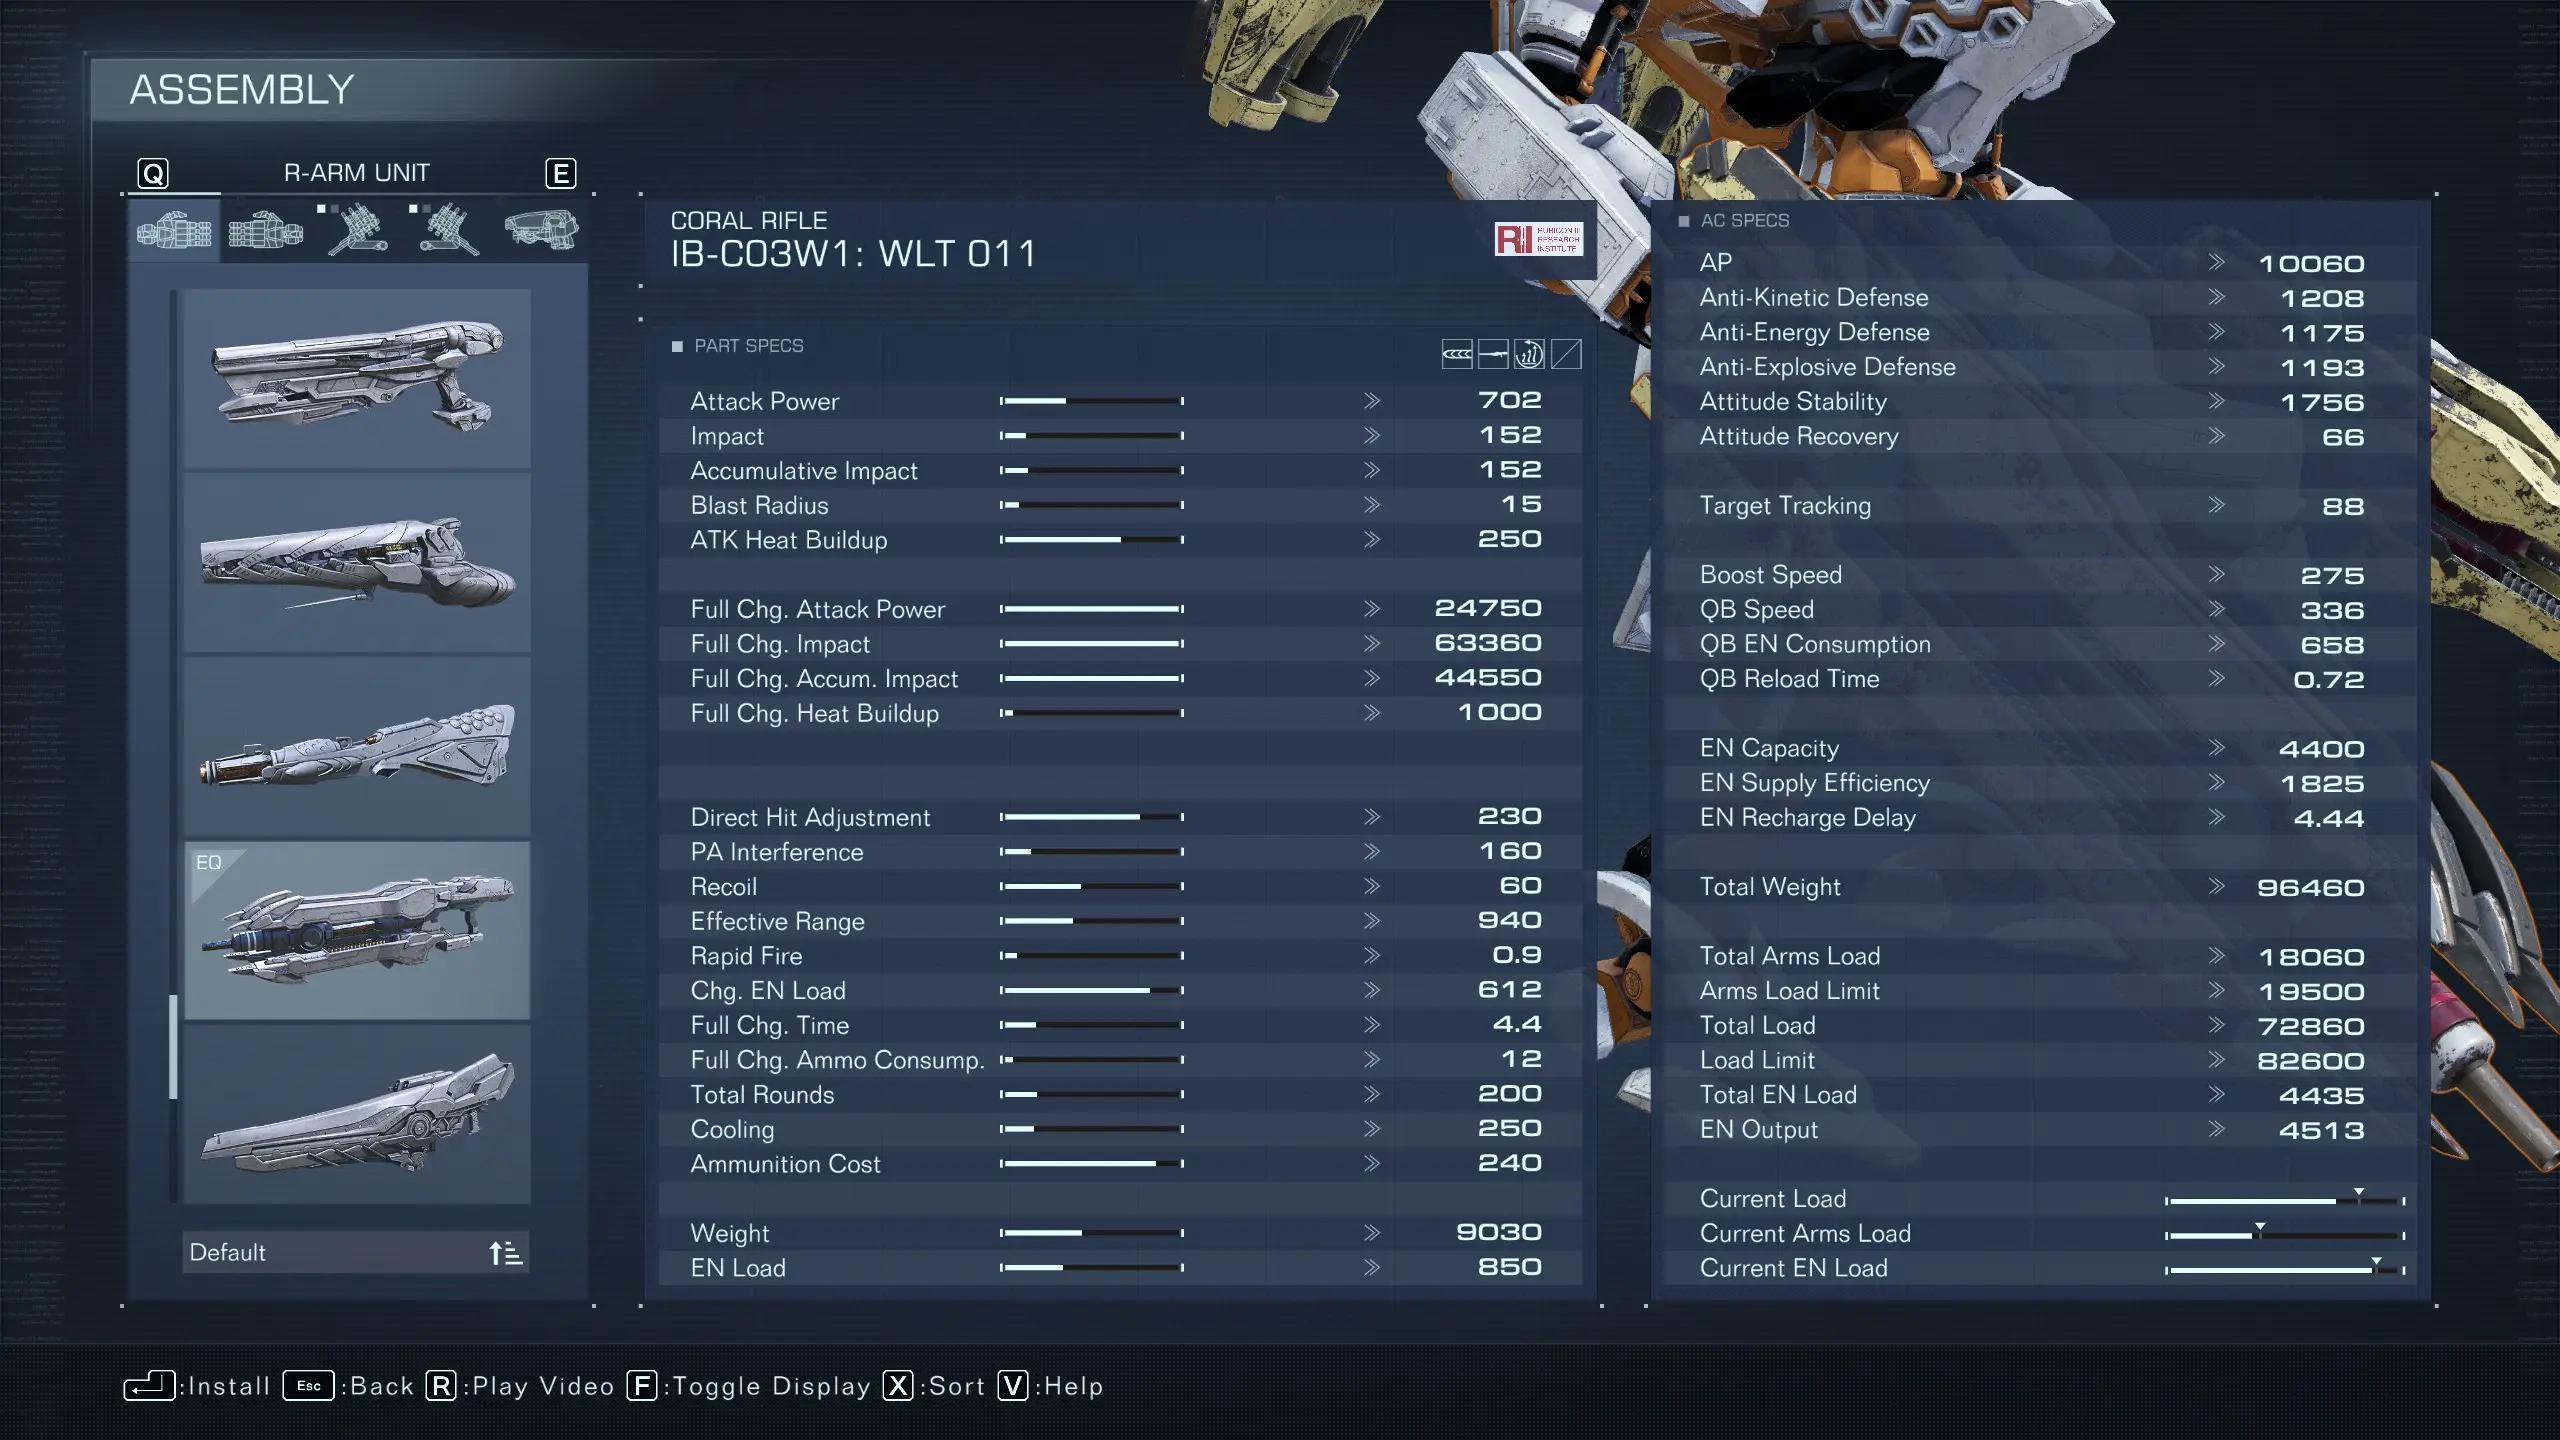The height and width of the screenshot is (1440, 2560).
Task: Expand the AP stat details arrow
Action: click(x=2212, y=262)
